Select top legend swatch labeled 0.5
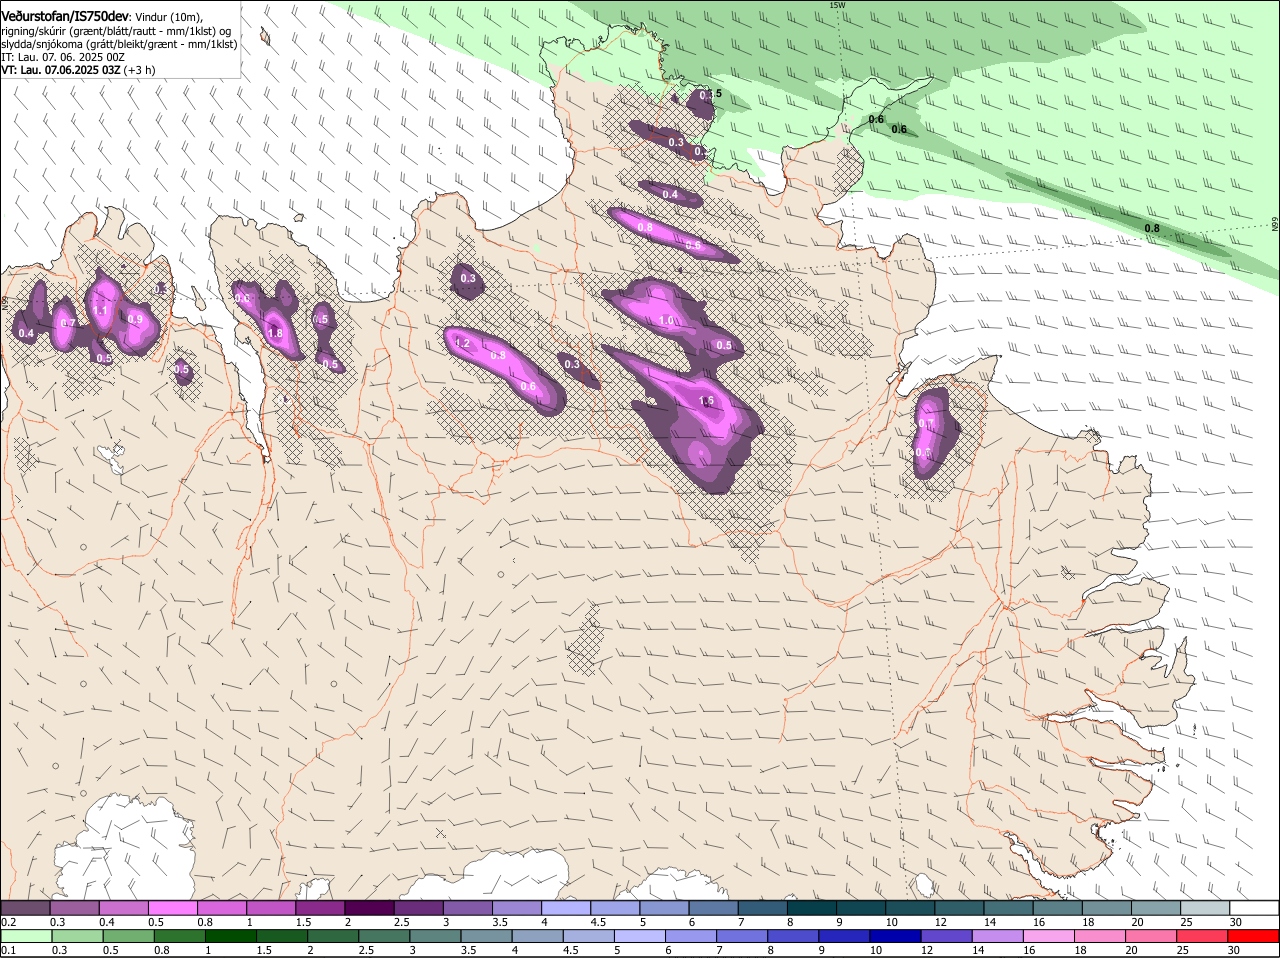 (x=172, y=907)
